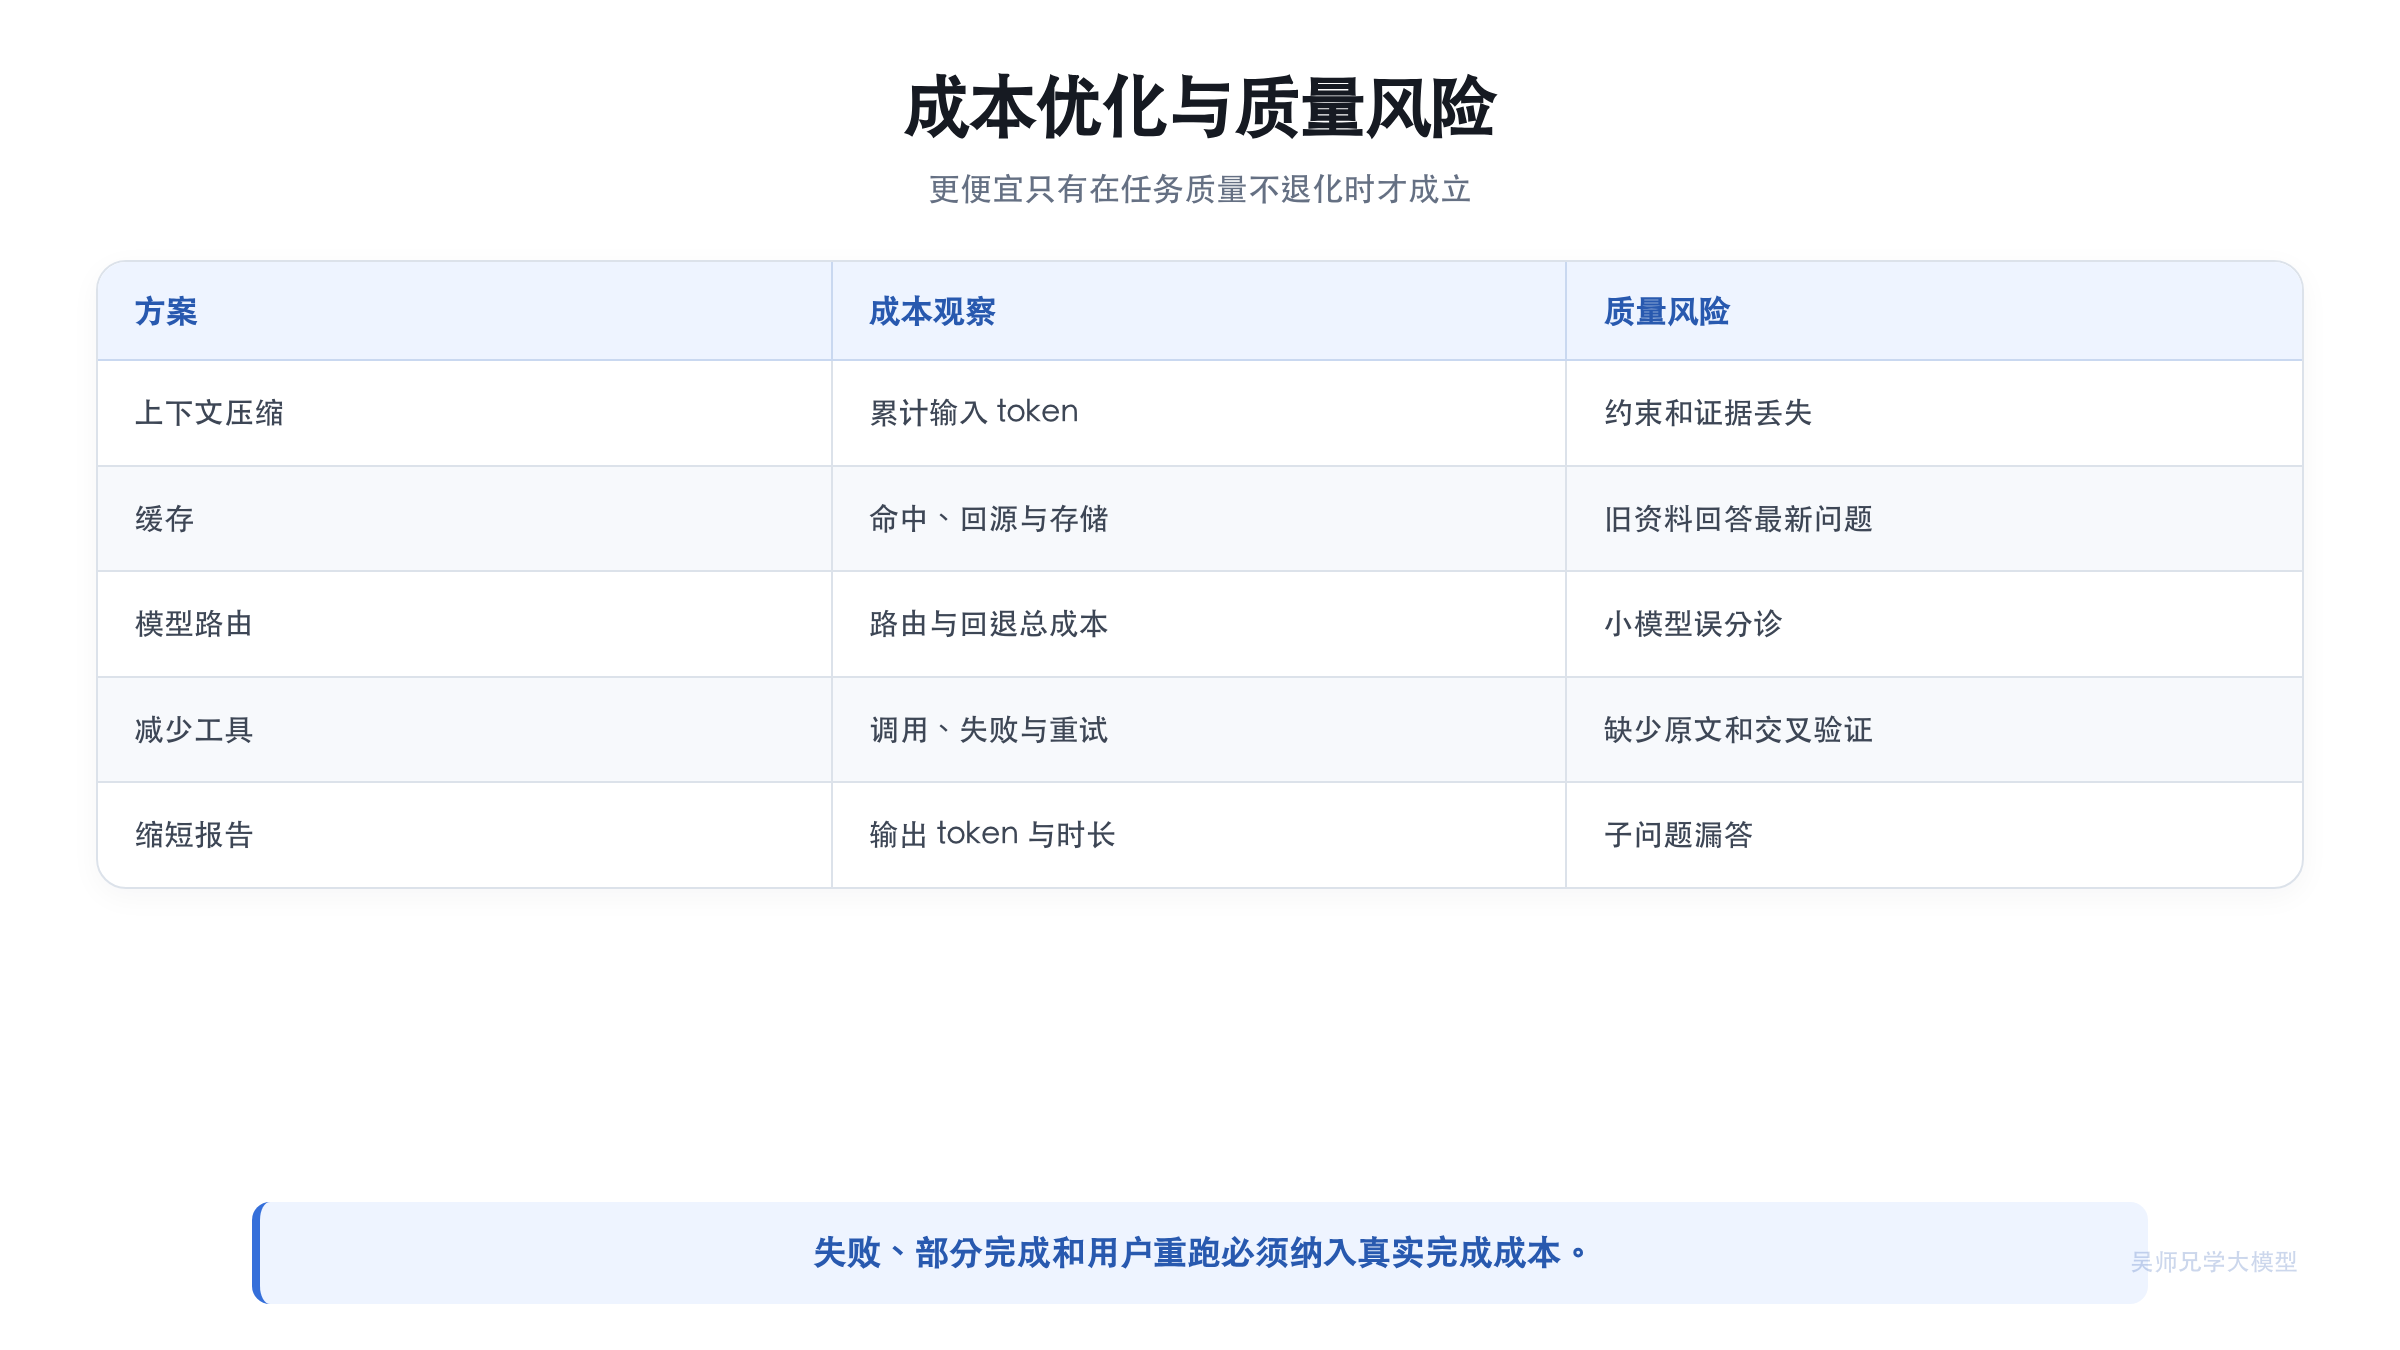
Task: Click the cell 模型路由
Action: tap(464, 624)
